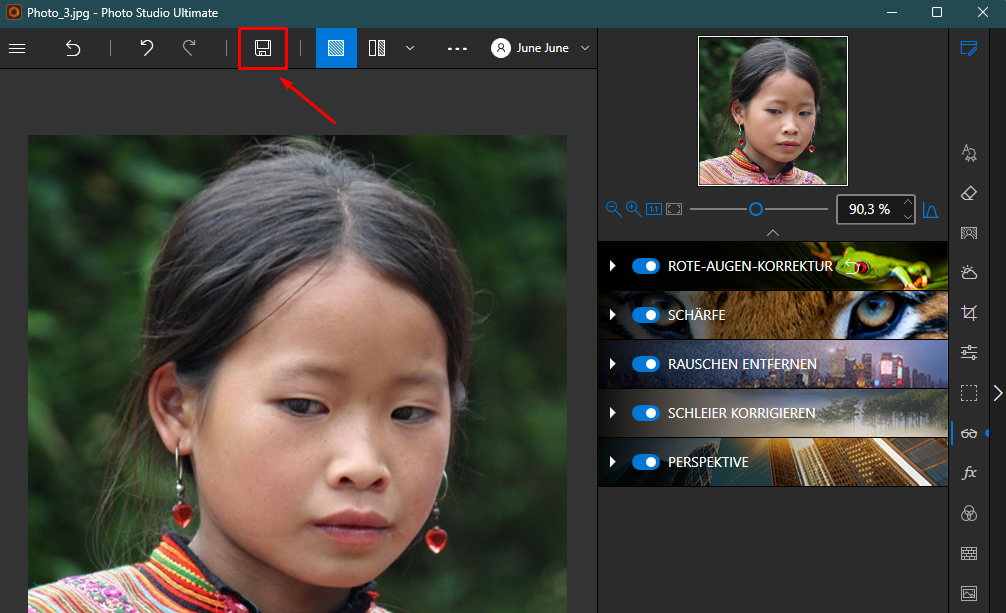Expand the Schleier Korrigieren section
Image resolution: width=1006 pixels, height=613 pixels.
[x=613, y=413]
